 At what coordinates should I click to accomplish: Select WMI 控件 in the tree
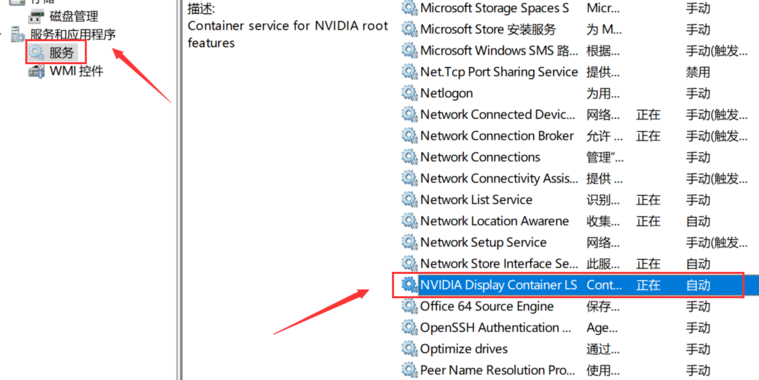click(76, 72)
